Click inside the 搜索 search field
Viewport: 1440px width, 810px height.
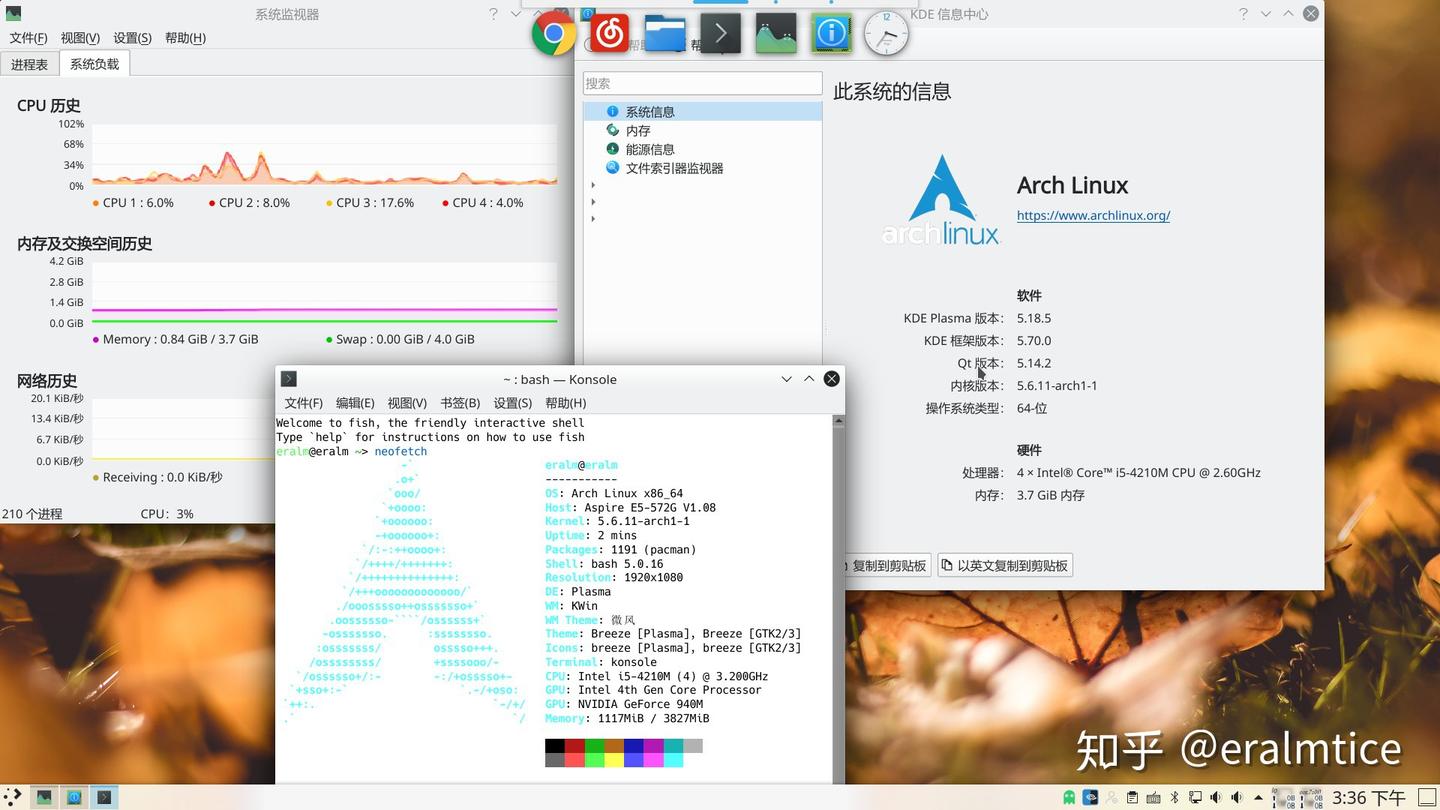(703, 83)
